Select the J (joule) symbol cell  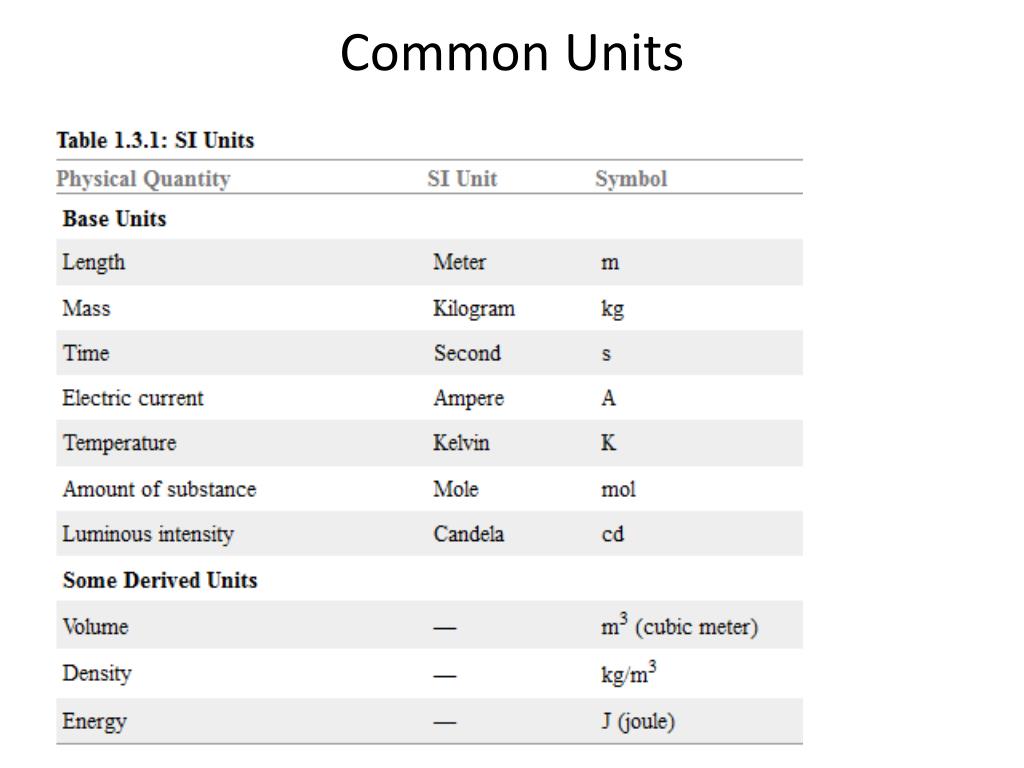tap(638, 722)
